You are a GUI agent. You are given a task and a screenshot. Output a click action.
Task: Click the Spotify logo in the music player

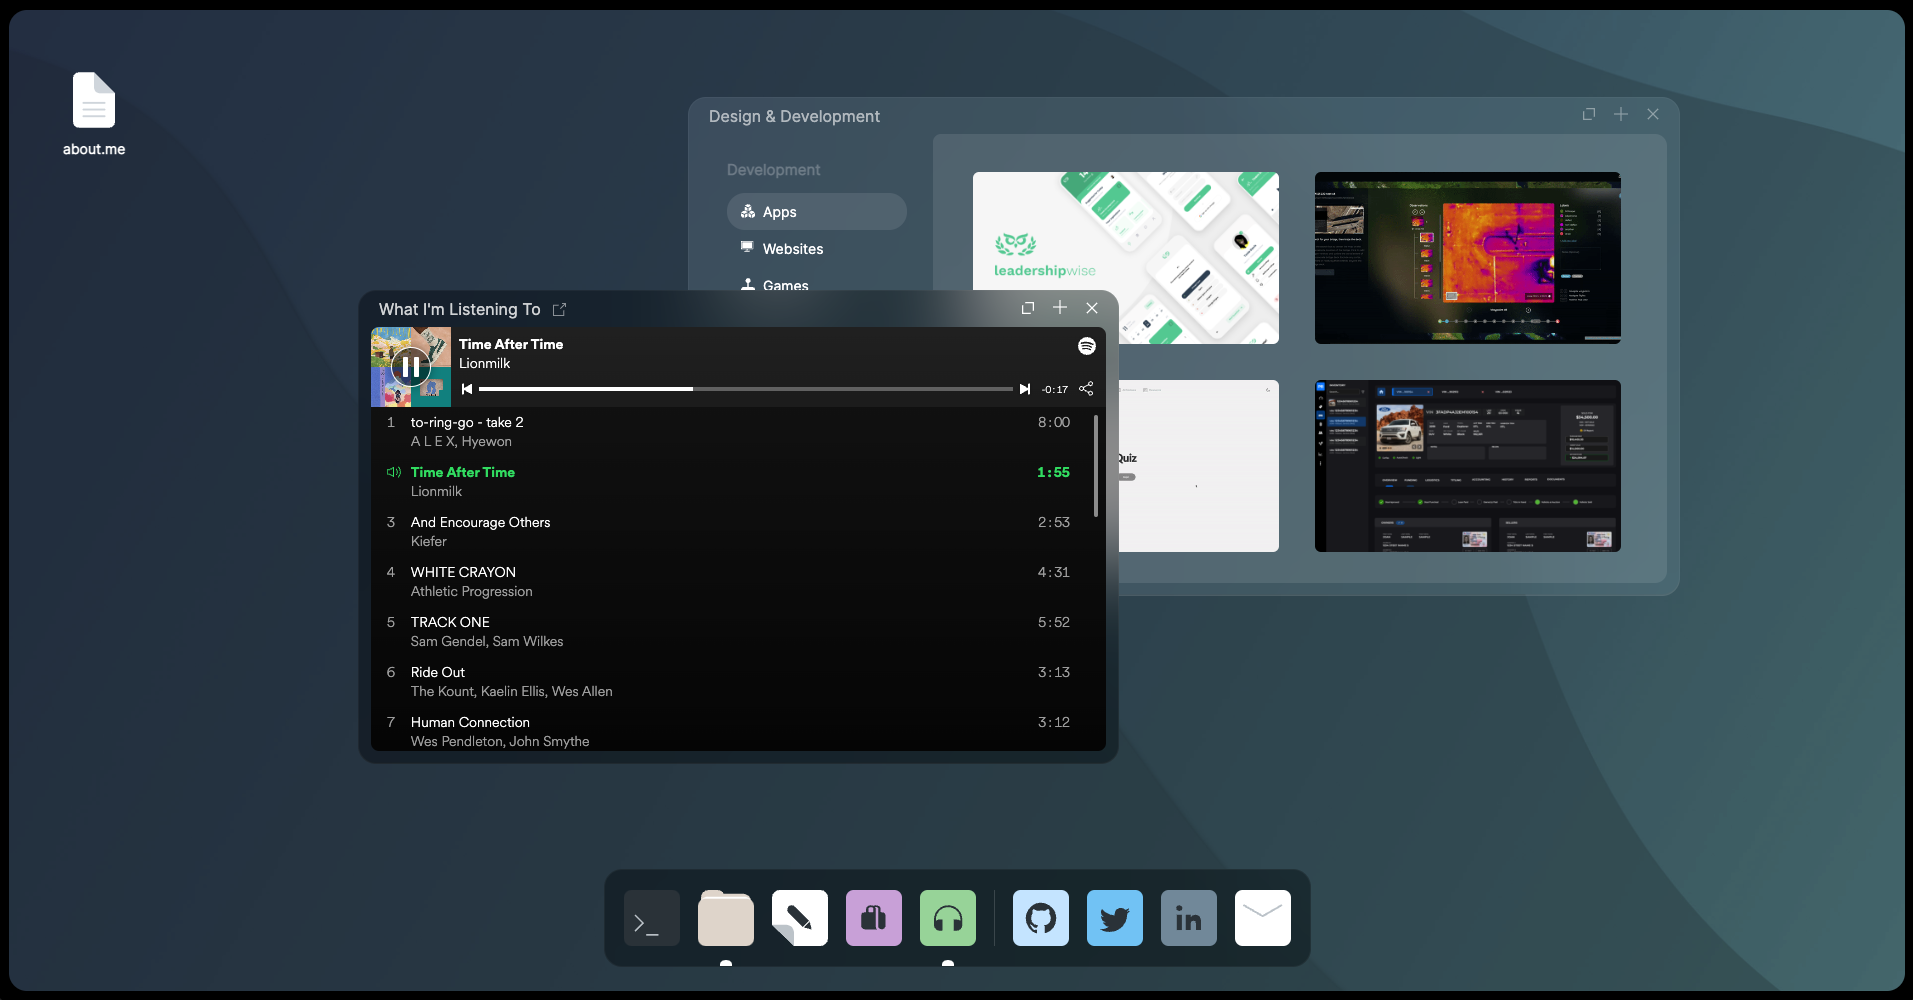tap(1085, 345)
